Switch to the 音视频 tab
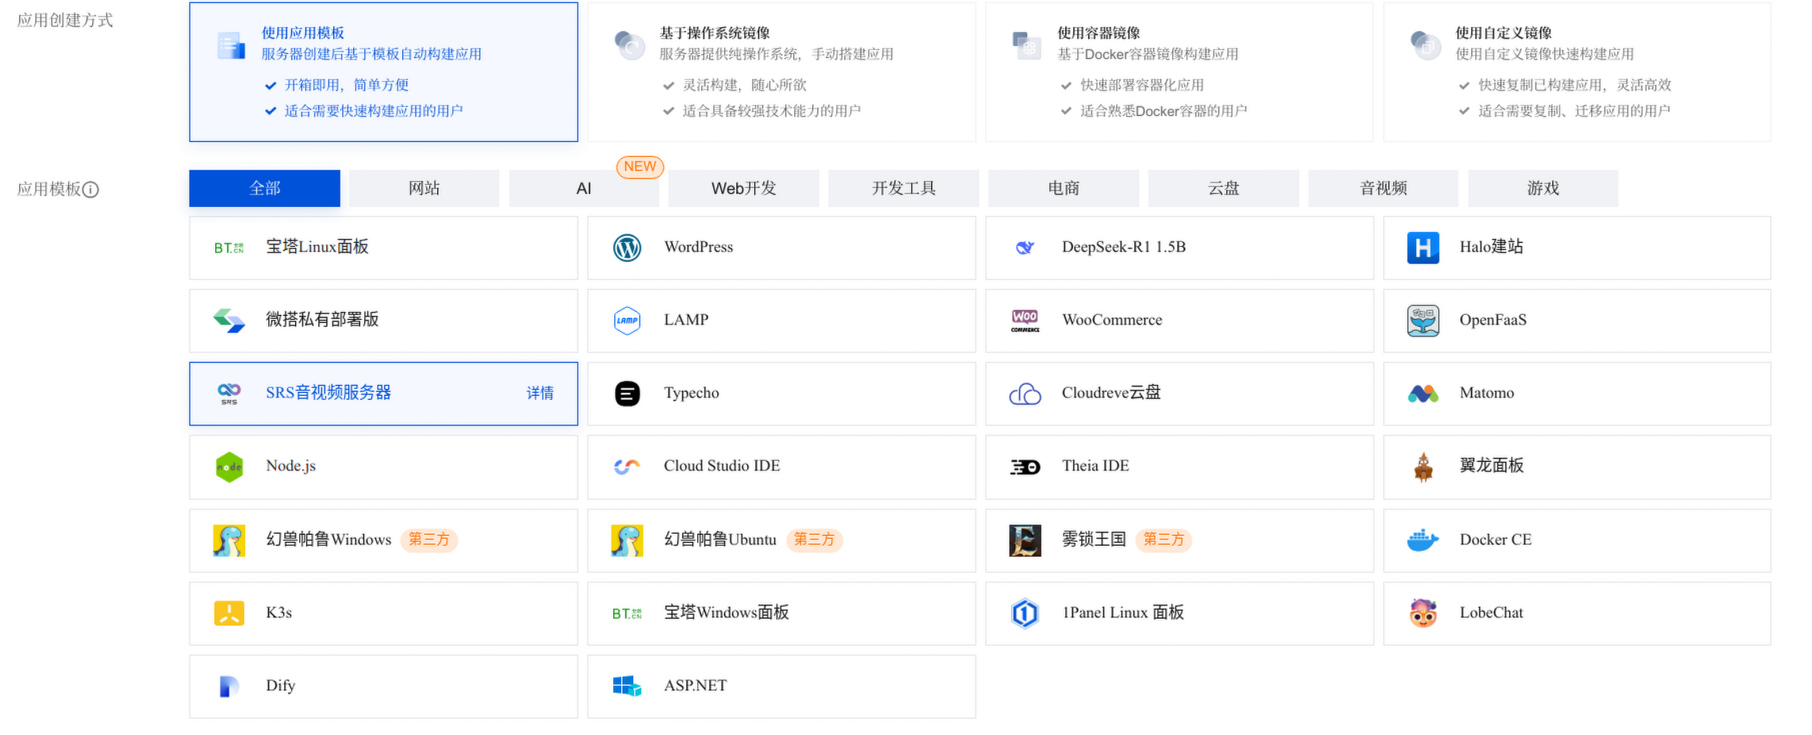This screenshot has width=1812, height=735. point(1384,188)
